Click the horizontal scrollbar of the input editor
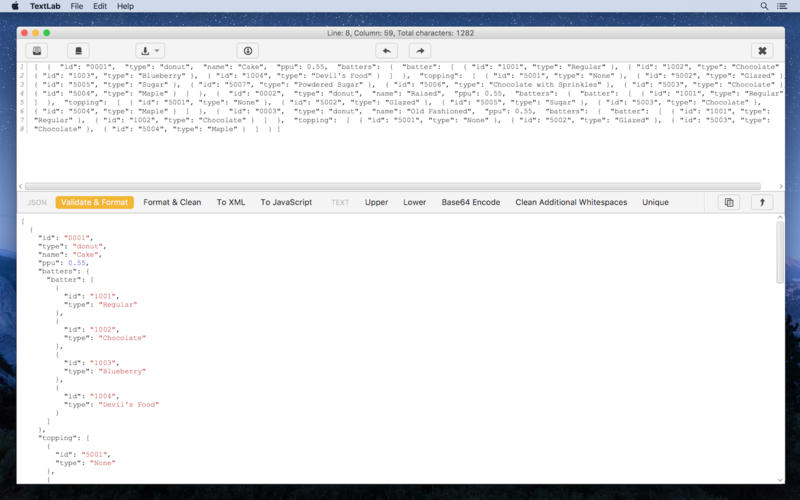 [x=393, y=186]
